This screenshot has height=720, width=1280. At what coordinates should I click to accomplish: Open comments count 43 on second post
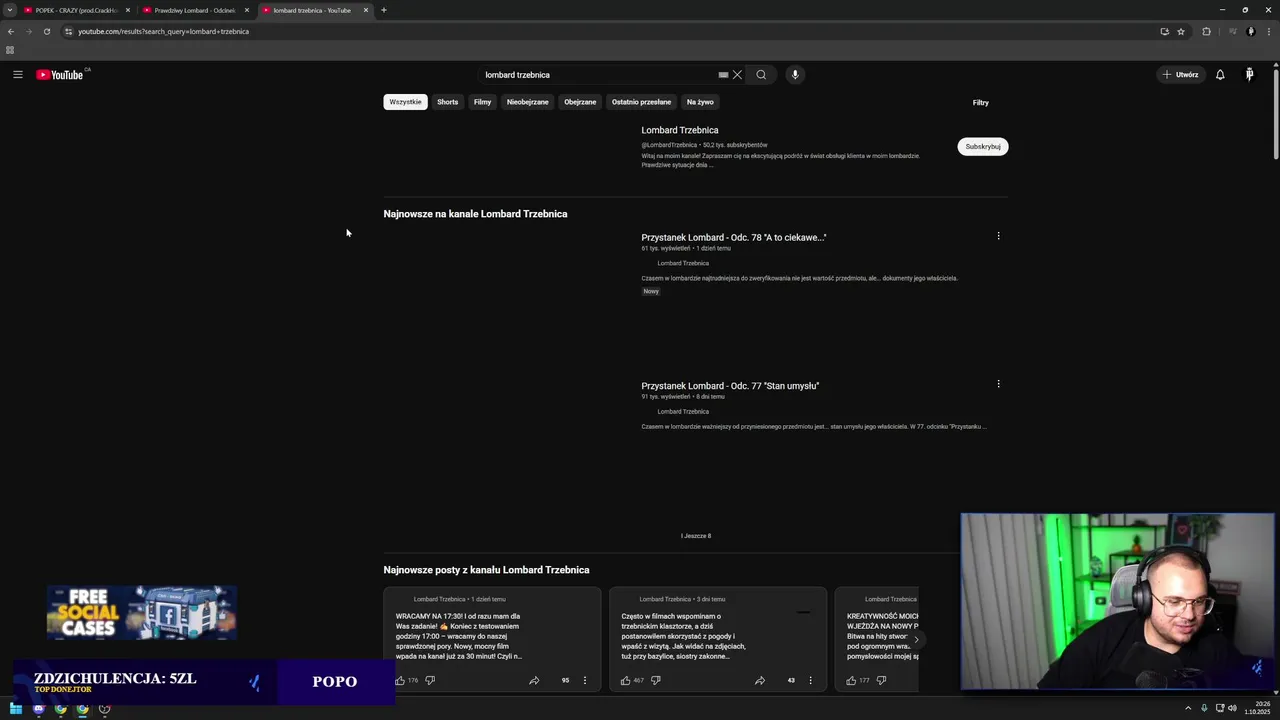(791, 680)
